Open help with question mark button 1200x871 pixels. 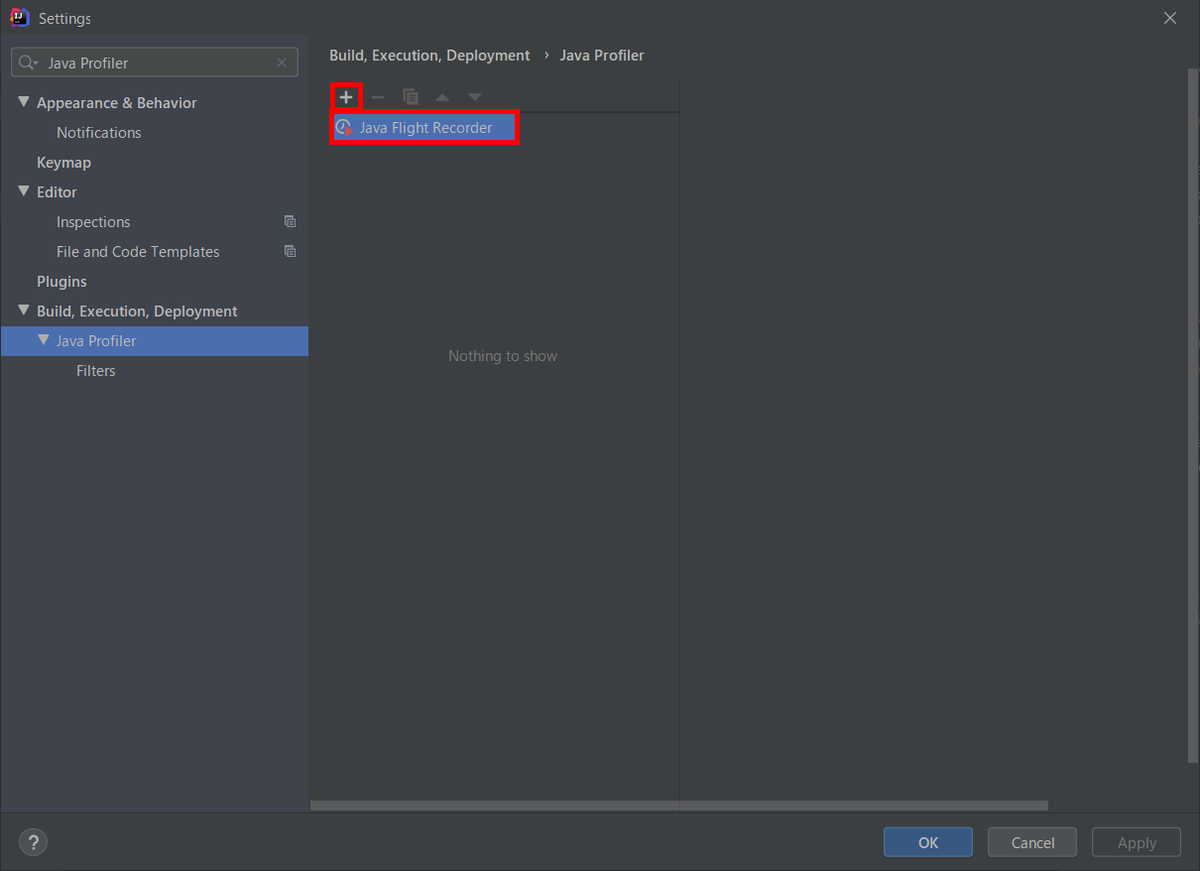point(33,842)
